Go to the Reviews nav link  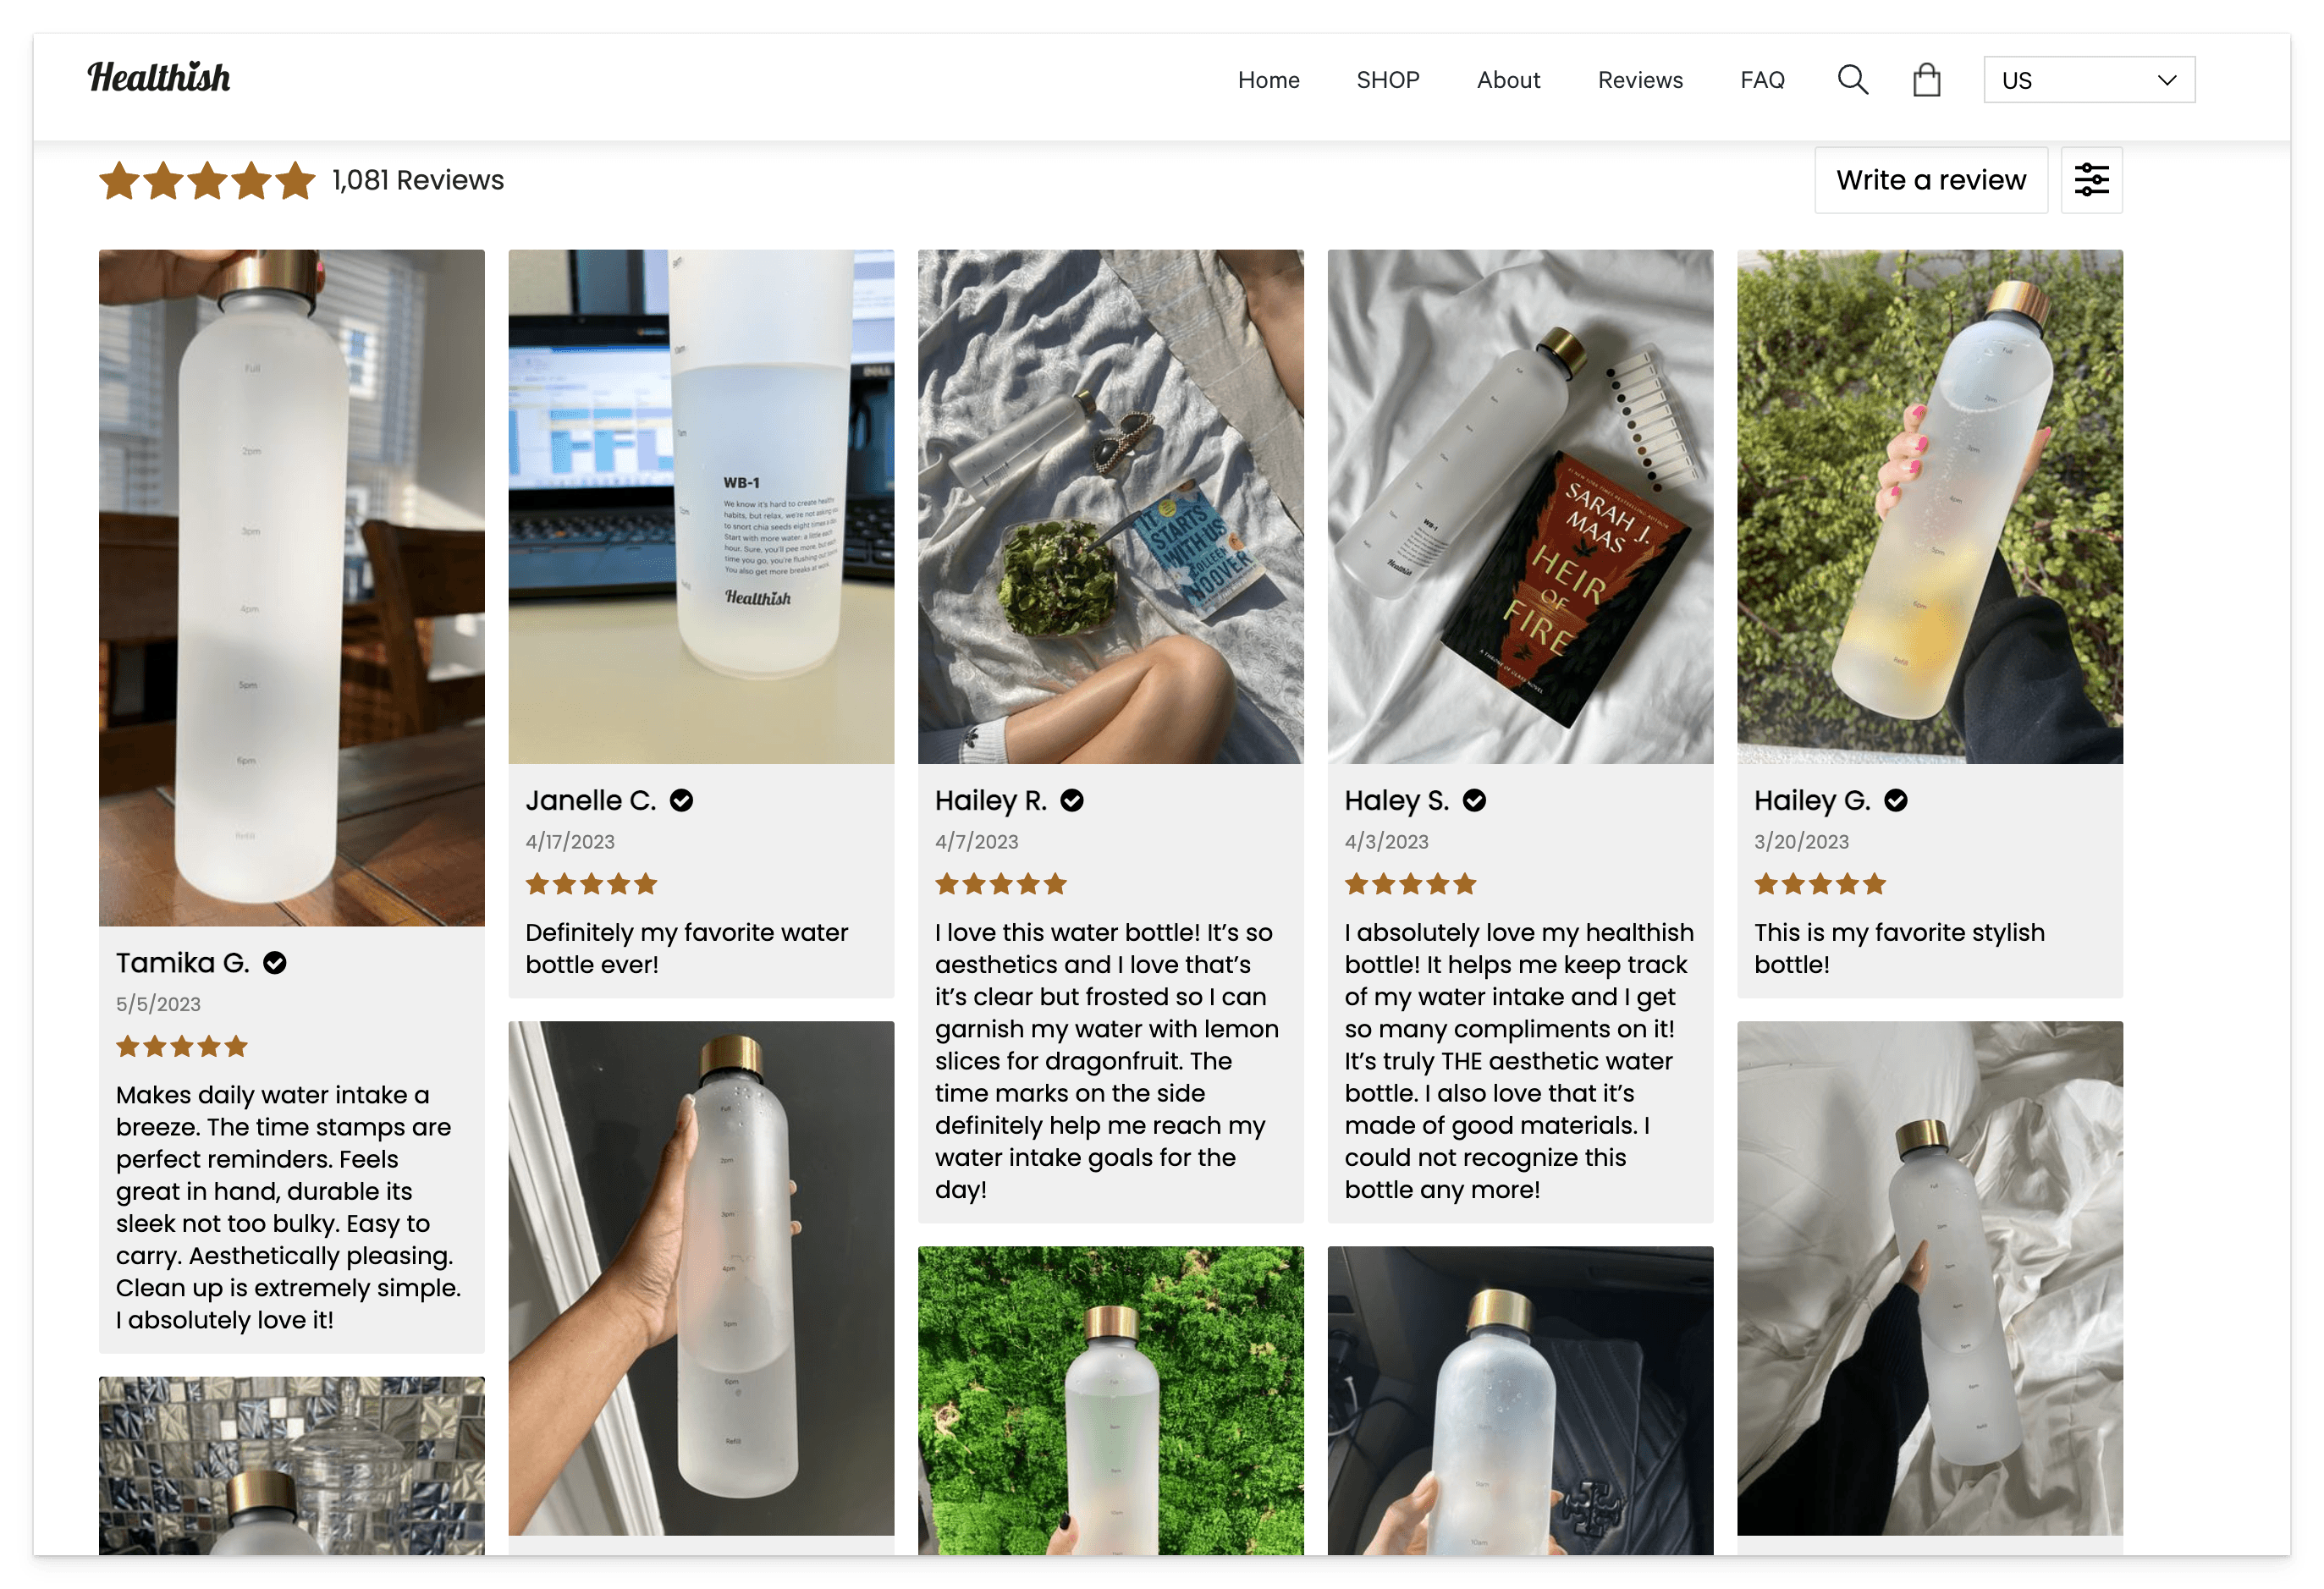pos(1639,80)
